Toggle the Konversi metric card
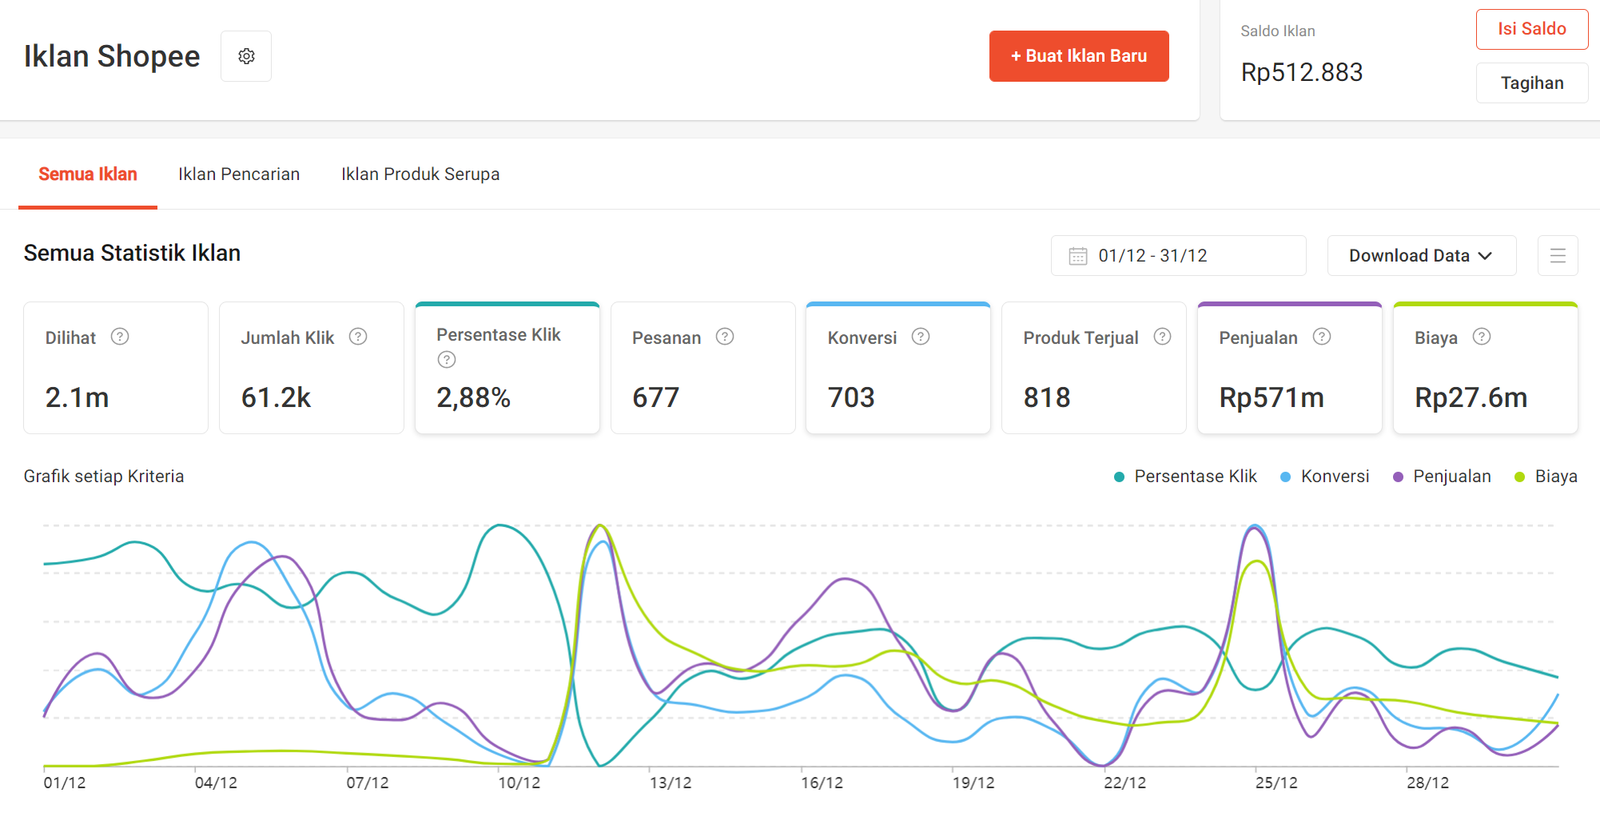Image resolution: width=1600 pixels, height=830 pixels. (897, 368)
